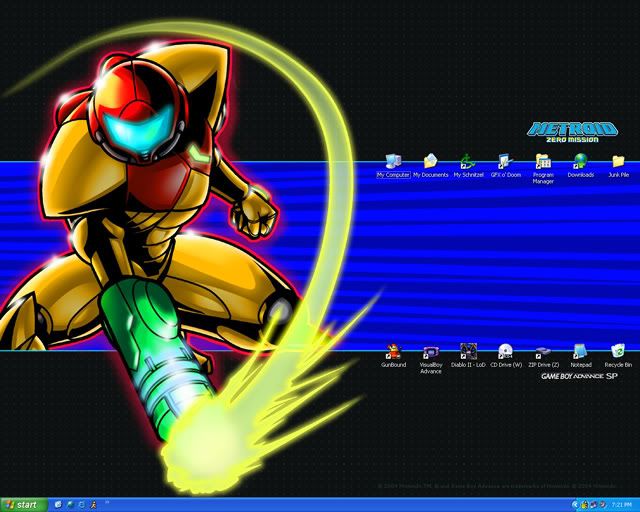Image resolution: width=640 pixels, height=512 pixels.
Task: Expand the quick launch overflow chevron
Action: [107, 502]
